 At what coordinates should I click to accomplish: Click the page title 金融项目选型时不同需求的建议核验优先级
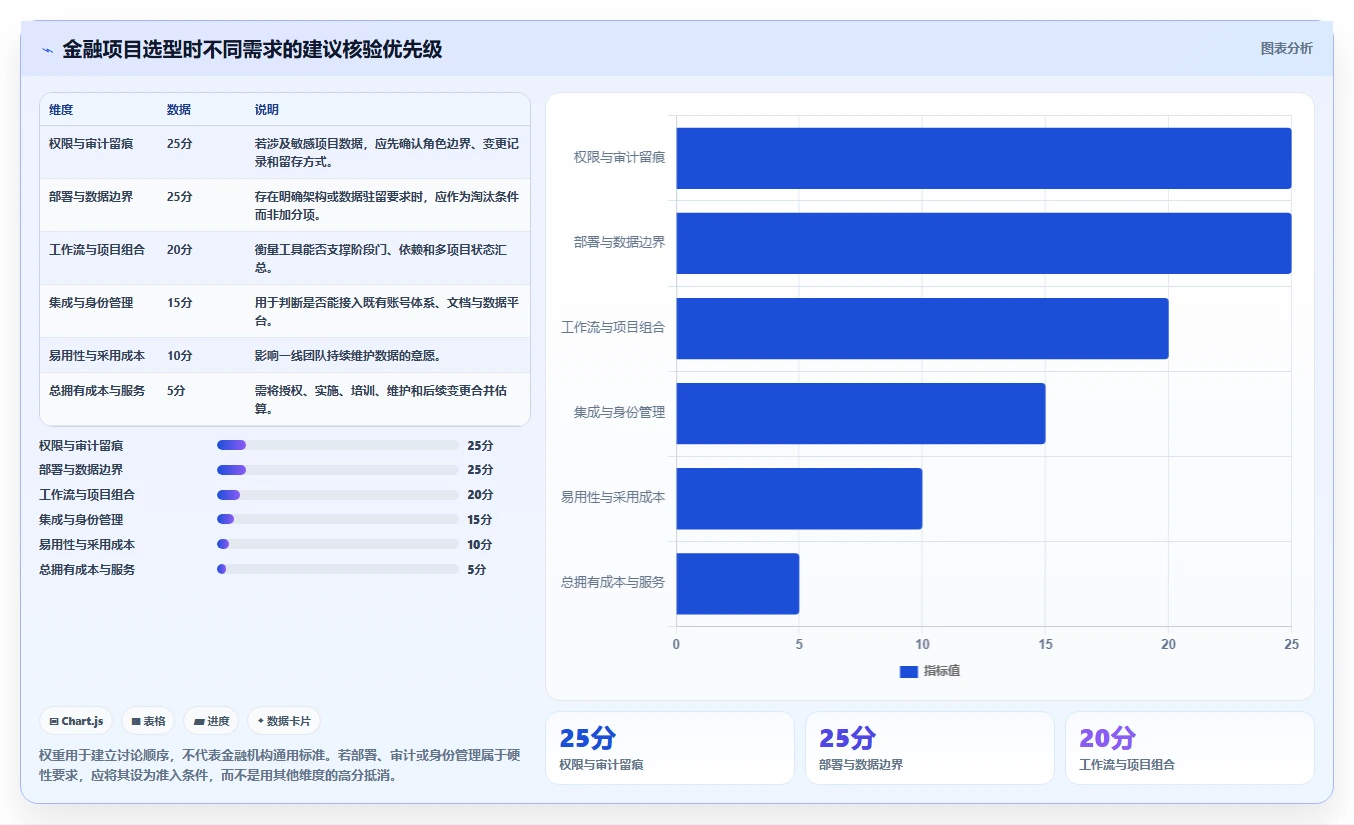point(252,49)
